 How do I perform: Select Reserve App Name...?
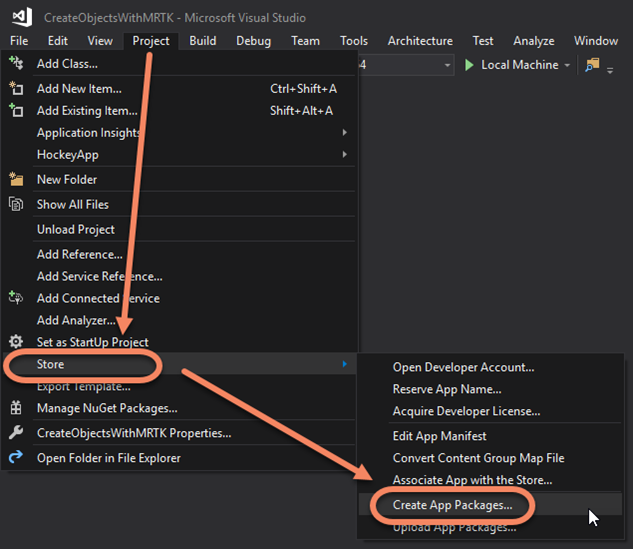coord(490,389)
